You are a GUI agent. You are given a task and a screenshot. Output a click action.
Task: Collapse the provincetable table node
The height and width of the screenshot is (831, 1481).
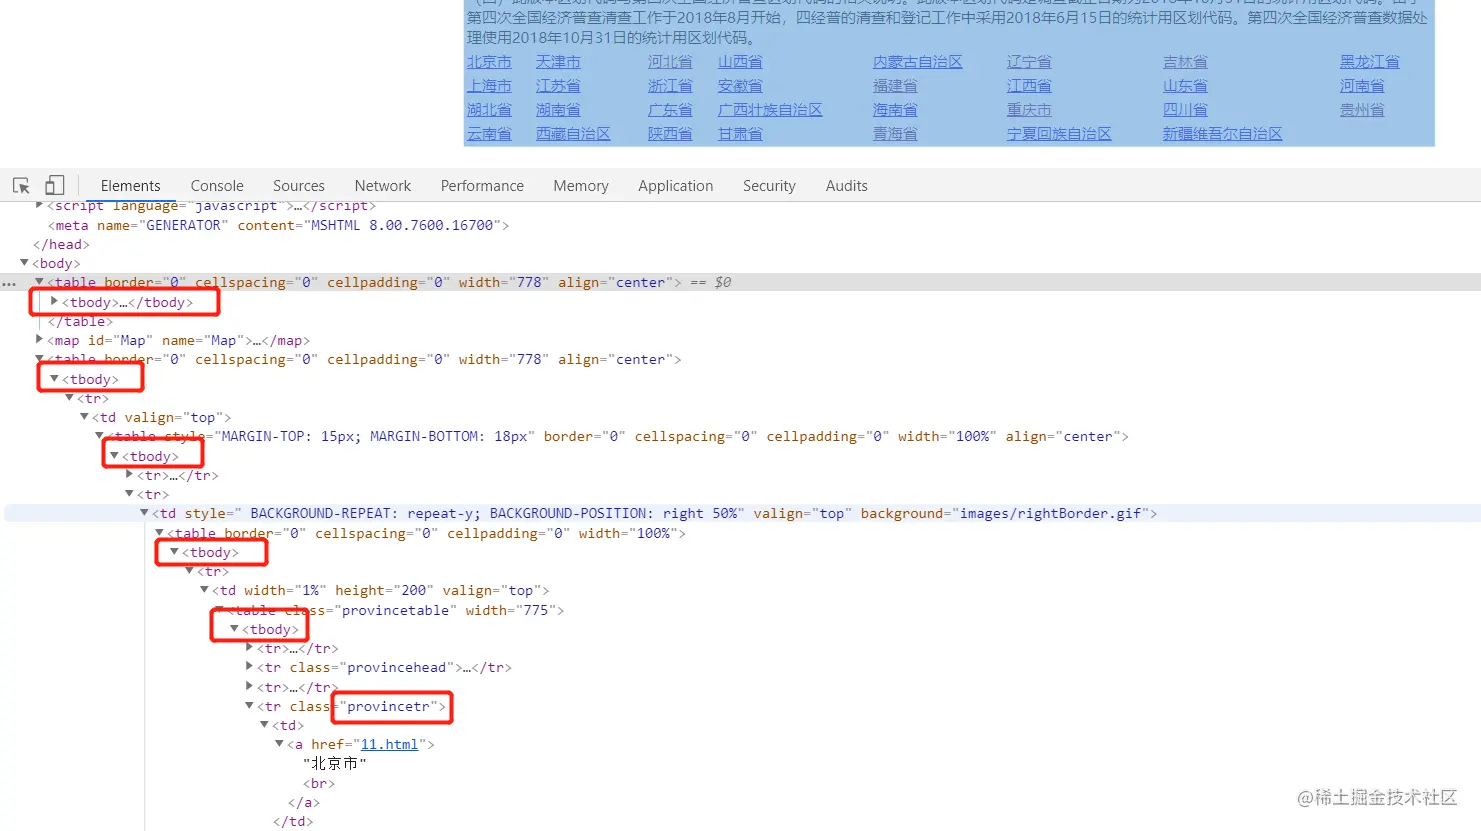(x=219, y=609)
